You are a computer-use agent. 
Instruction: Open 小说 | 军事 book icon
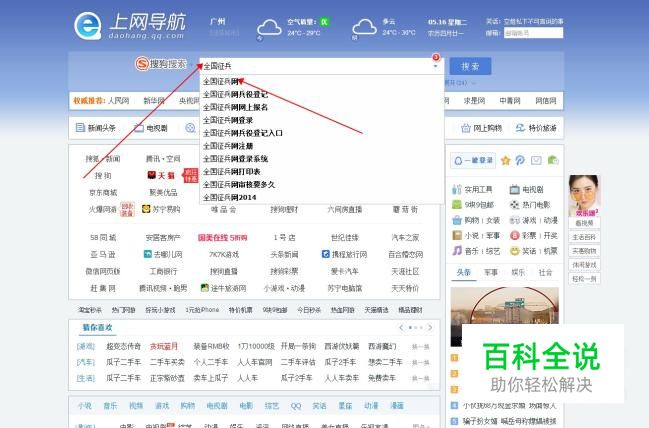click(x=457, y=236)
